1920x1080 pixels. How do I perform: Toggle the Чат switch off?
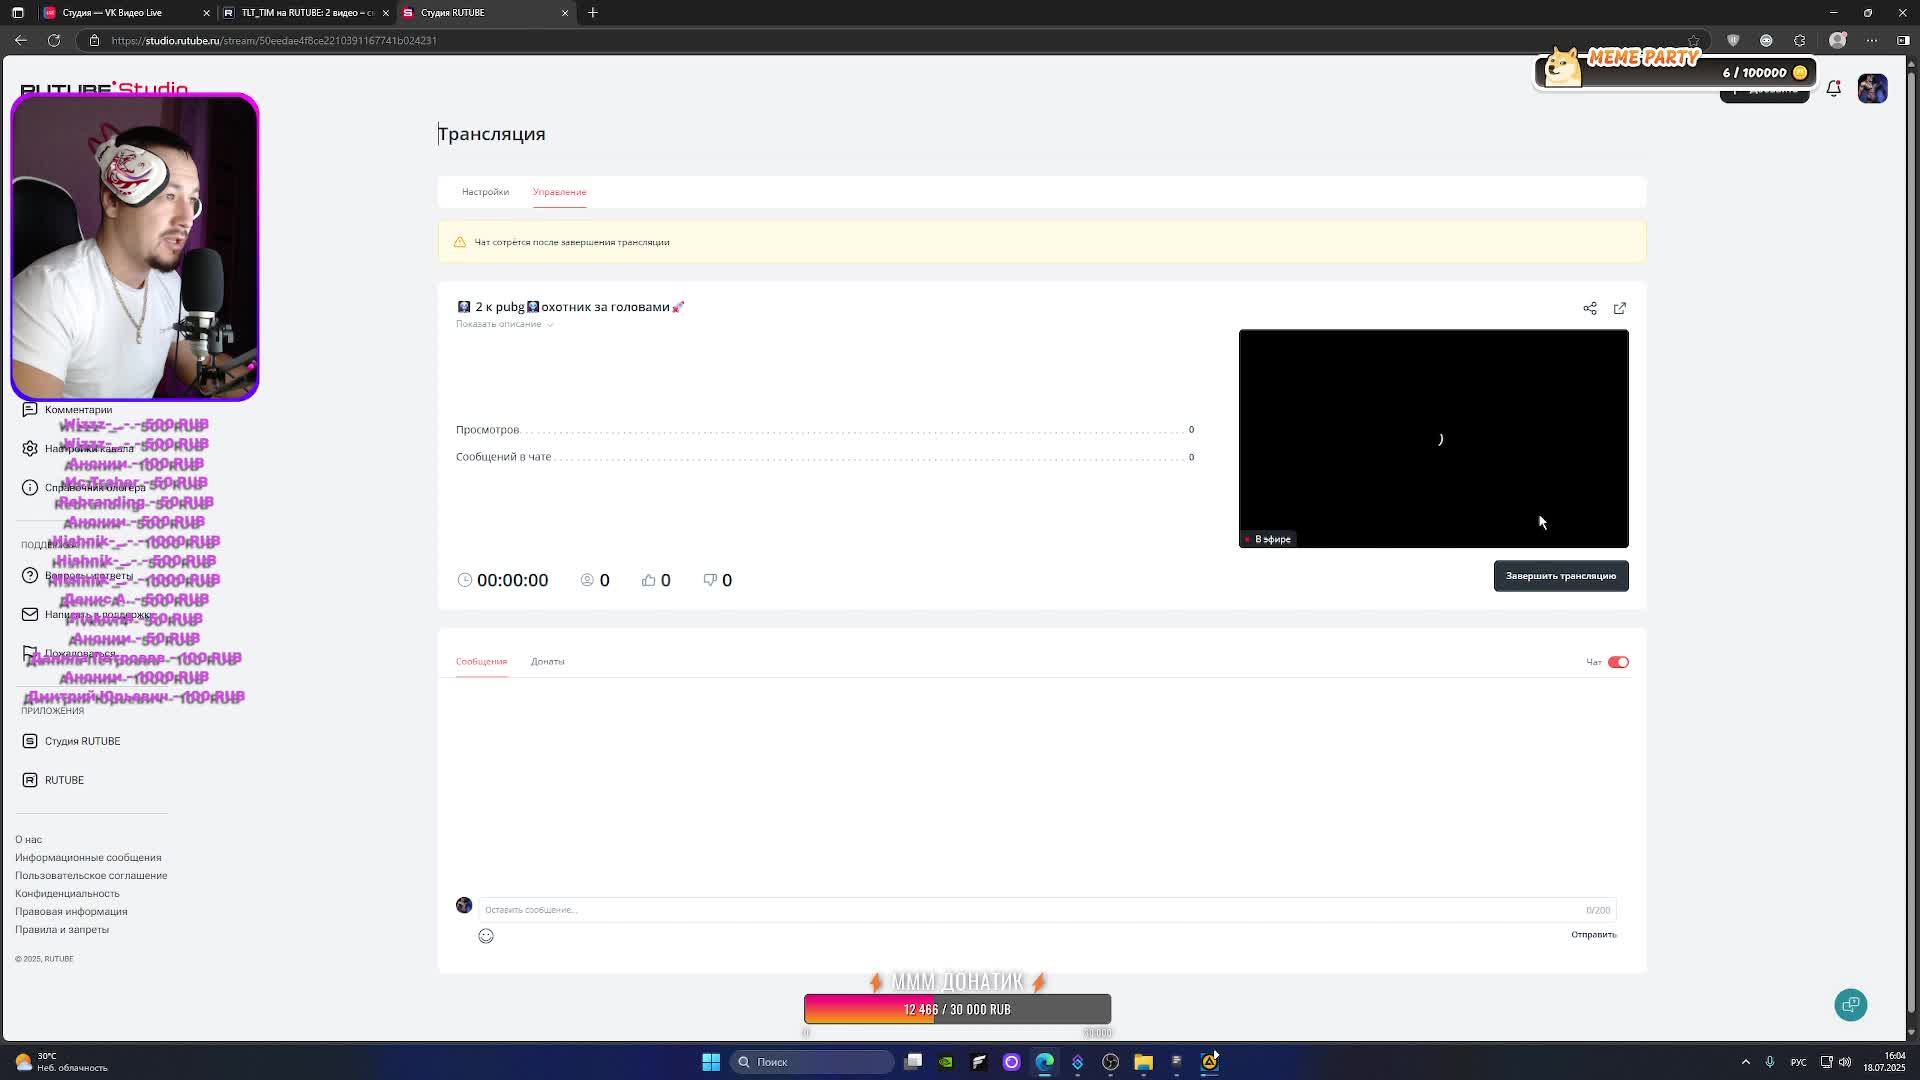(x=1618, y=662)
